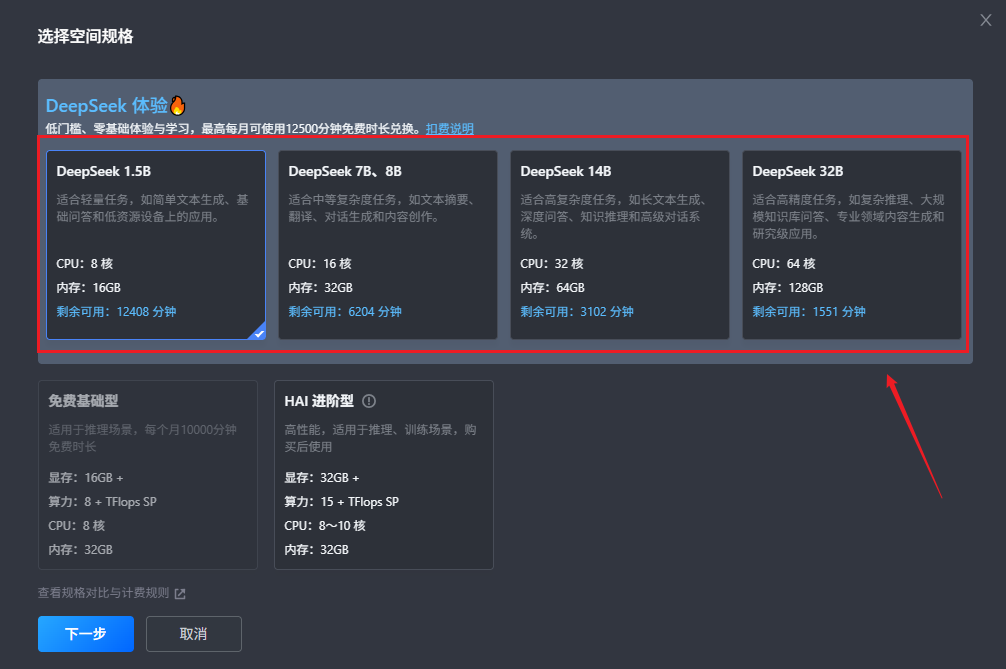This screenshot has height=669, width=1006.
Task: Click the 内存：128GB text
Action: (788, 288)
